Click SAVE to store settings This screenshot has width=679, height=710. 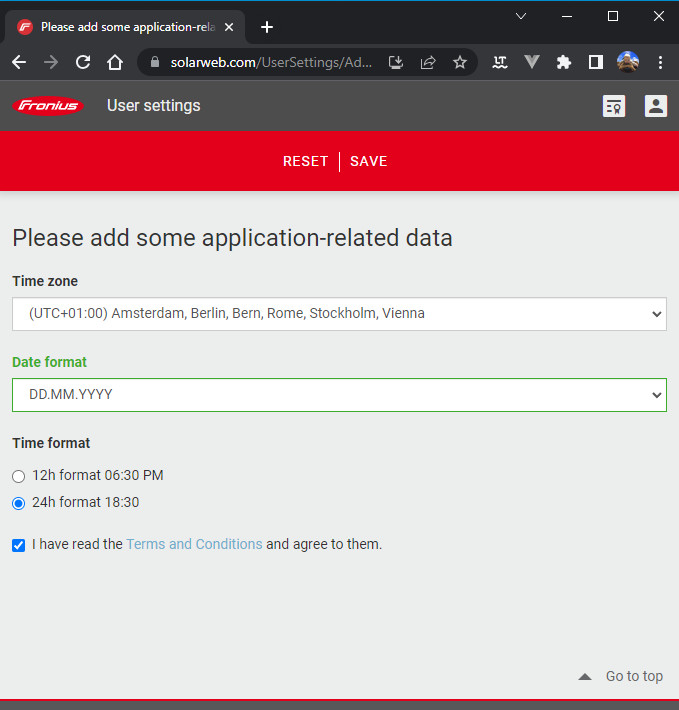click(368, 161)
